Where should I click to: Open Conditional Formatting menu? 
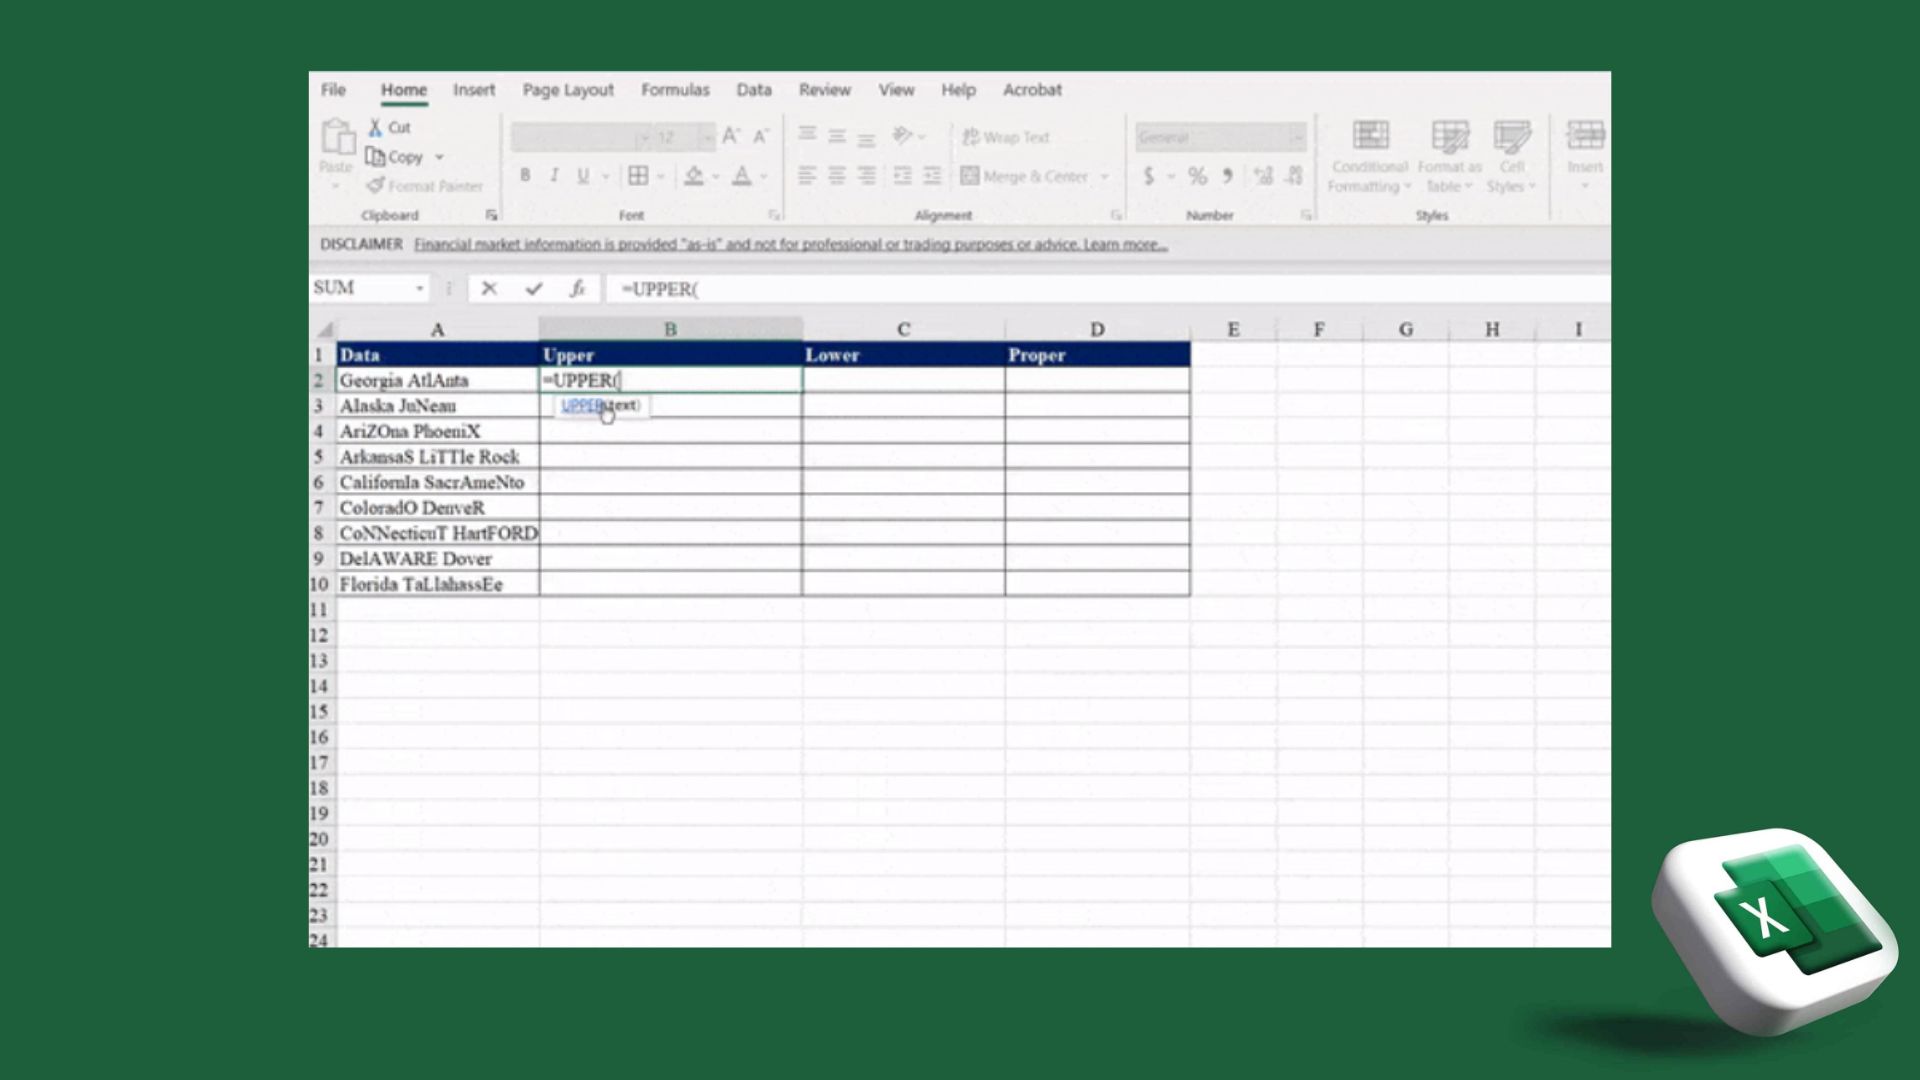[1370, 157]
